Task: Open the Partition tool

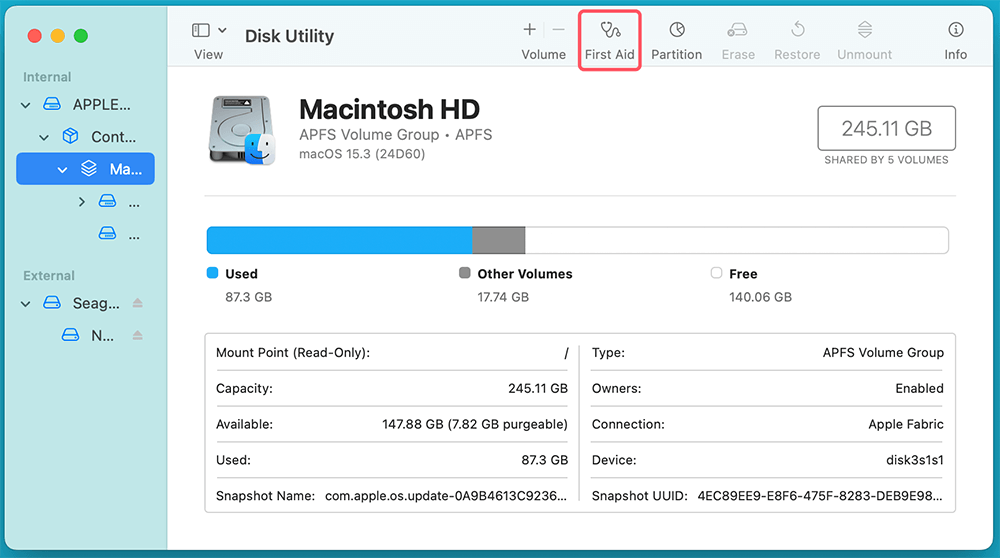Action: (676, 40)
